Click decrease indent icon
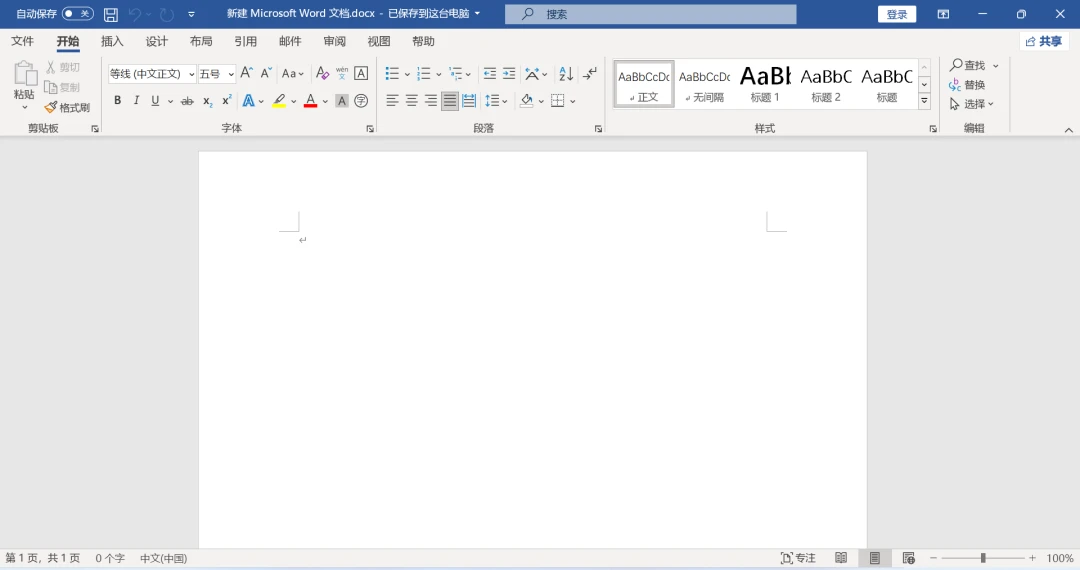This screenshot has height=570, width=1080. [490, 73]
